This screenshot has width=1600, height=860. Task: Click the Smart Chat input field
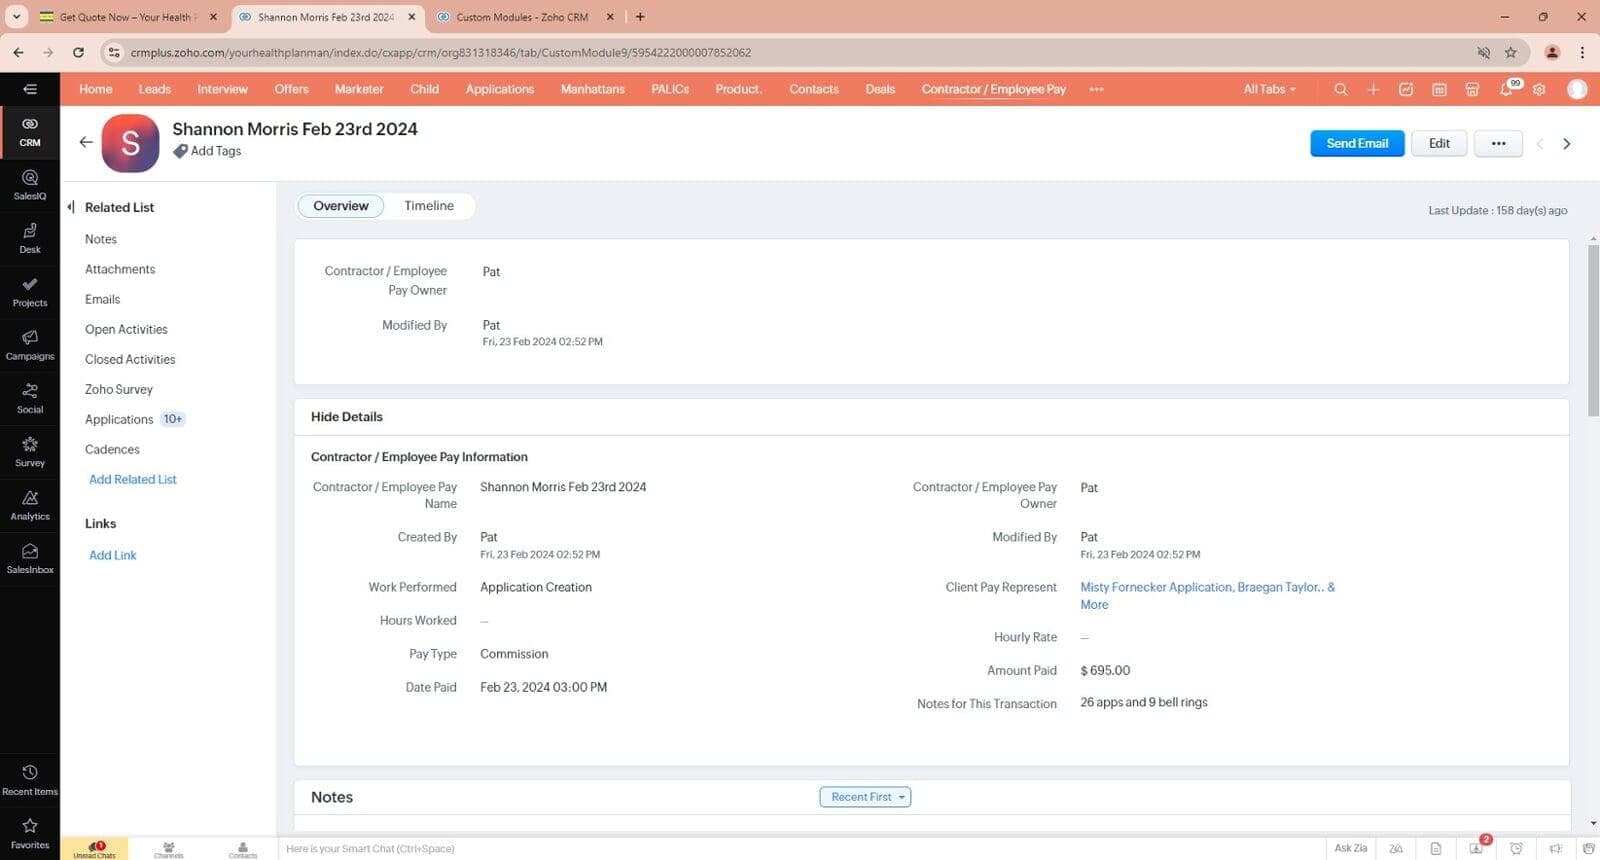(x=800, y=848)
